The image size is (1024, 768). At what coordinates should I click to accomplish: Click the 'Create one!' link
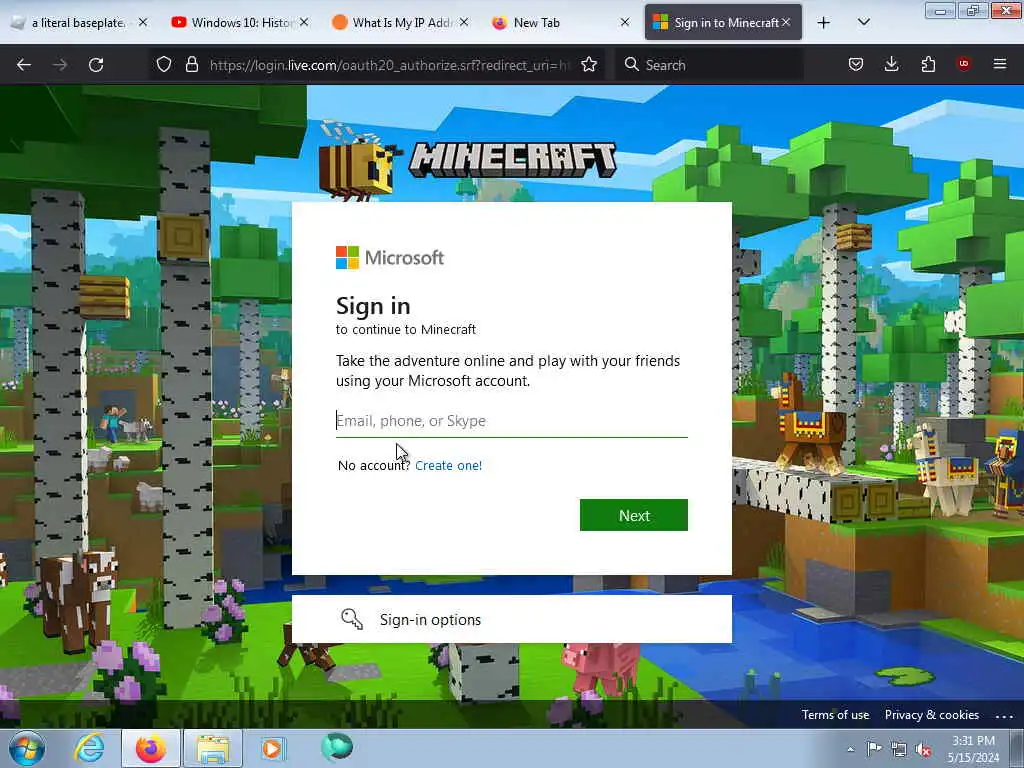(x=448, y=466)
